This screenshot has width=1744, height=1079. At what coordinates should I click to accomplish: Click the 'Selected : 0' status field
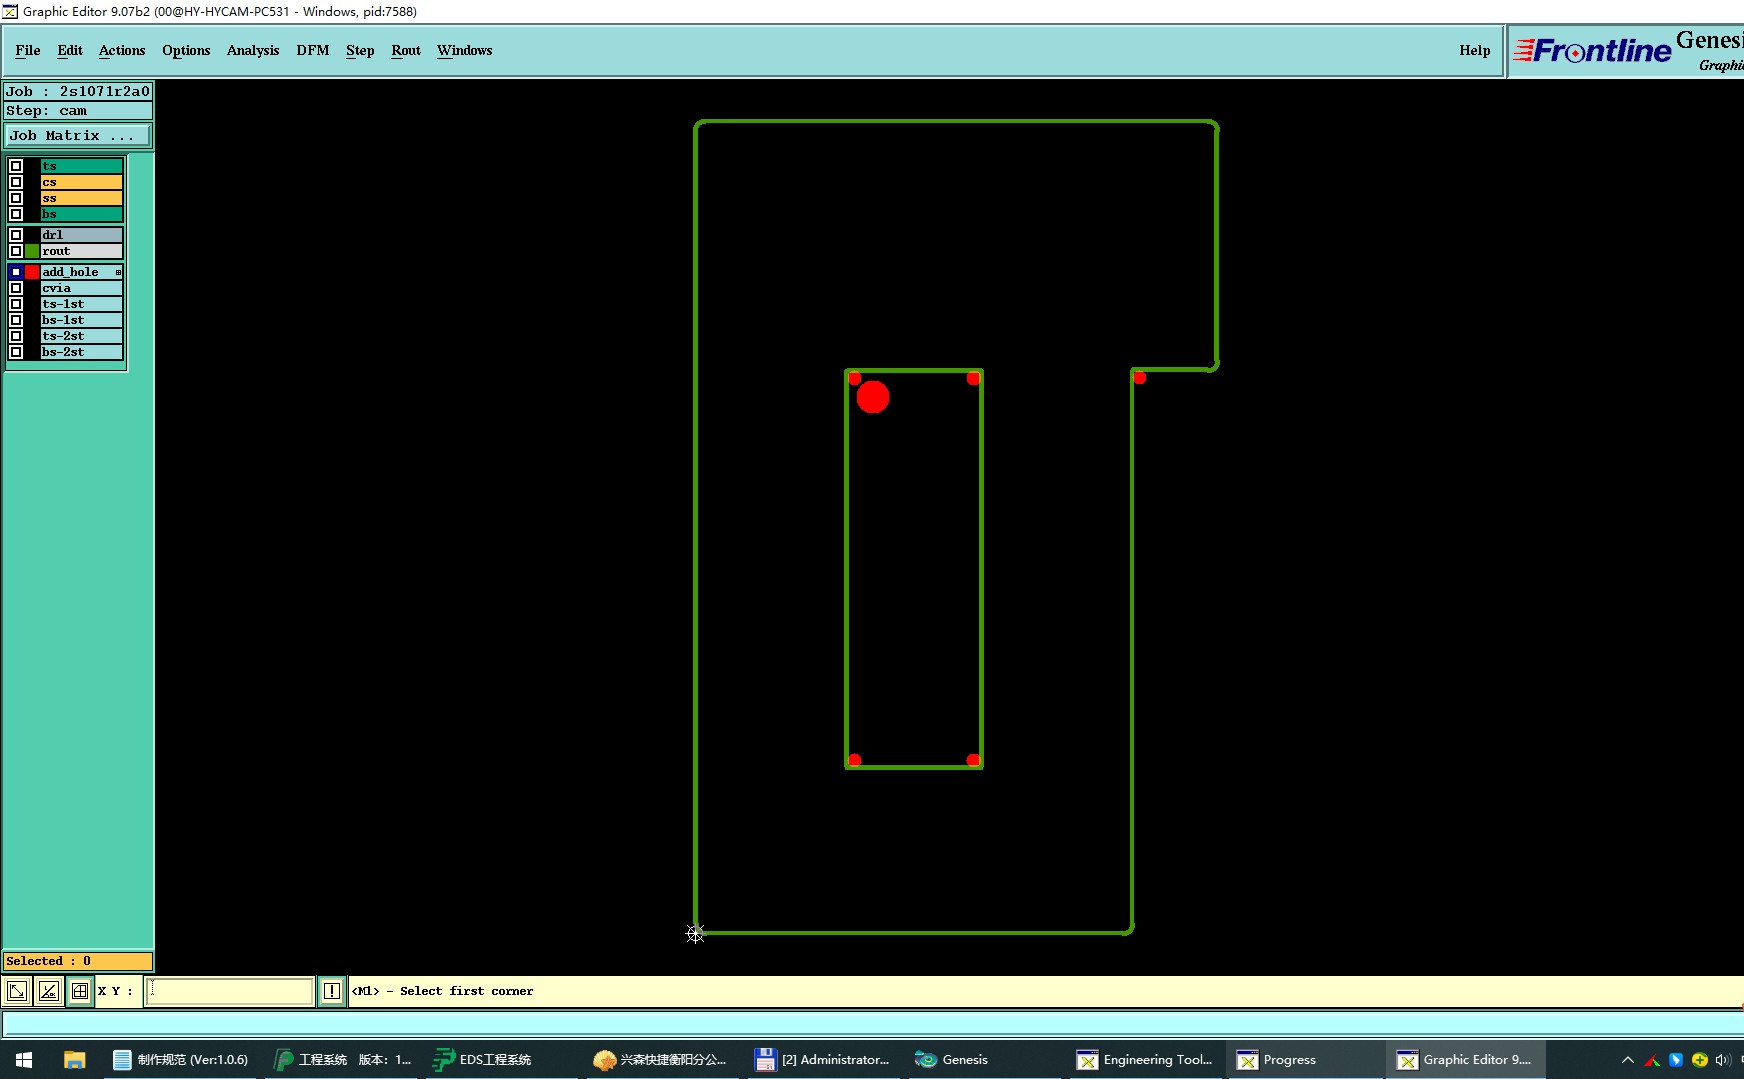(x=78, y=961)
